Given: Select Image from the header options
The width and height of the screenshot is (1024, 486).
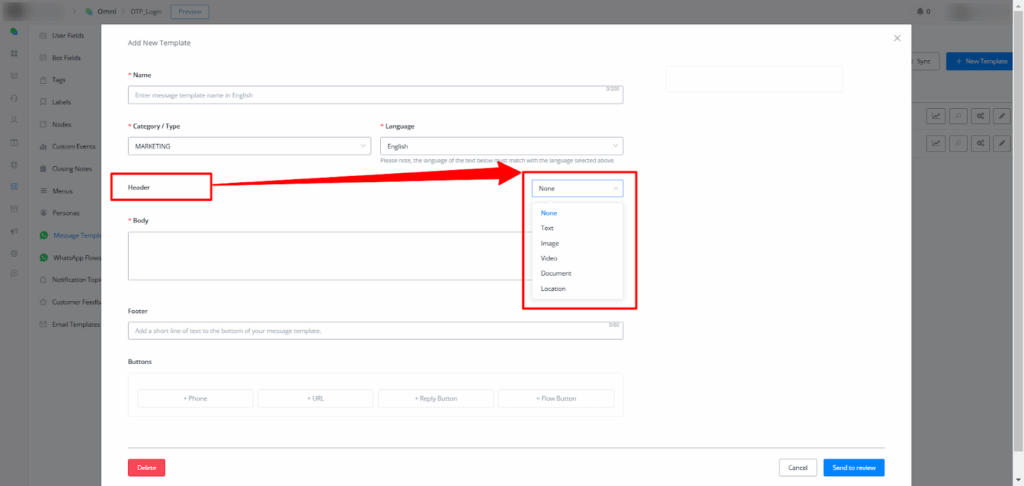Looking at the screenshot, I should (x=549, y=243).
